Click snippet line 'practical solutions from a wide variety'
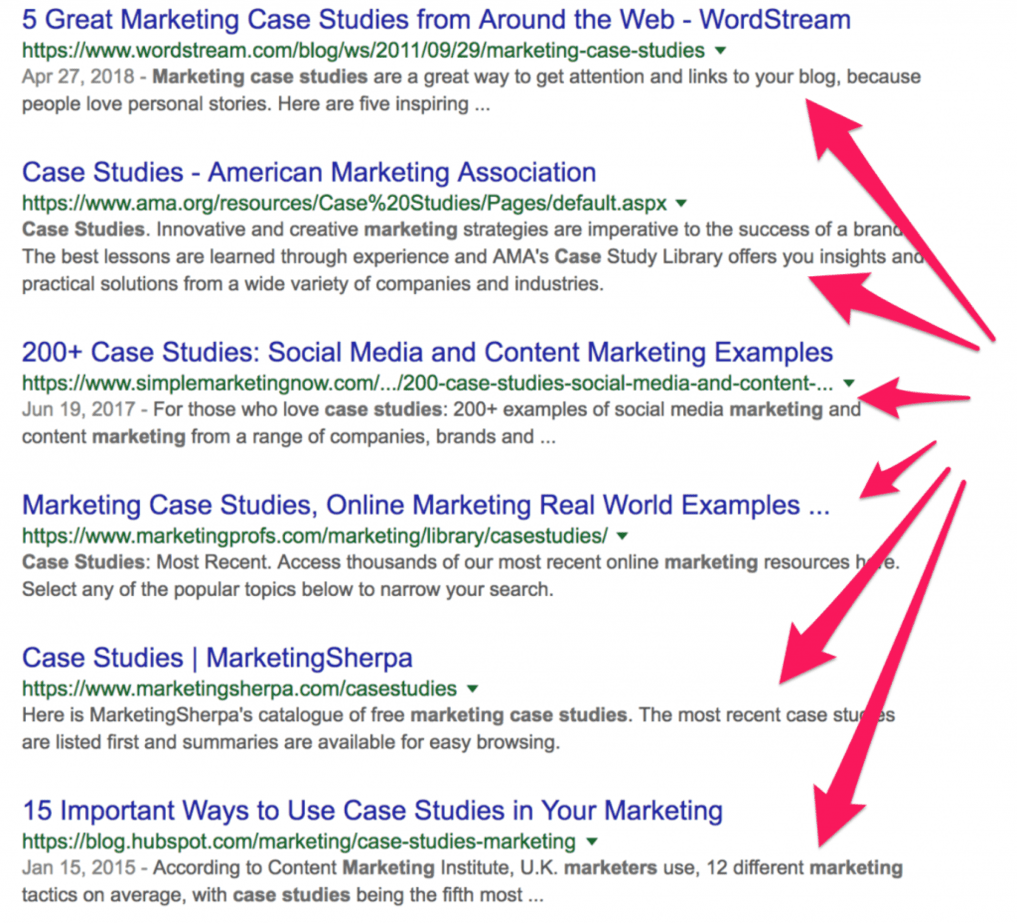Viewport: 1017px width, 924px height. (313, 284)
